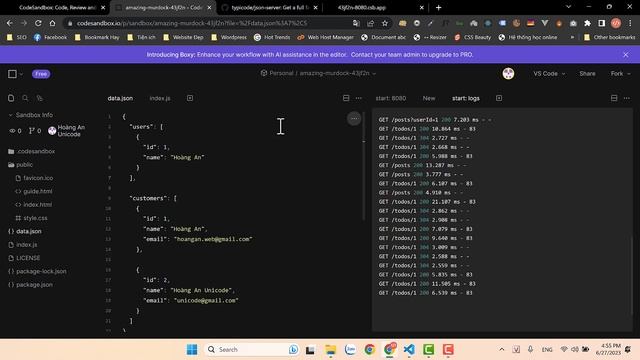This screenshot has width=640, height=360.
Task: Click split editor icon in editor pane
Action: (346, 98)
